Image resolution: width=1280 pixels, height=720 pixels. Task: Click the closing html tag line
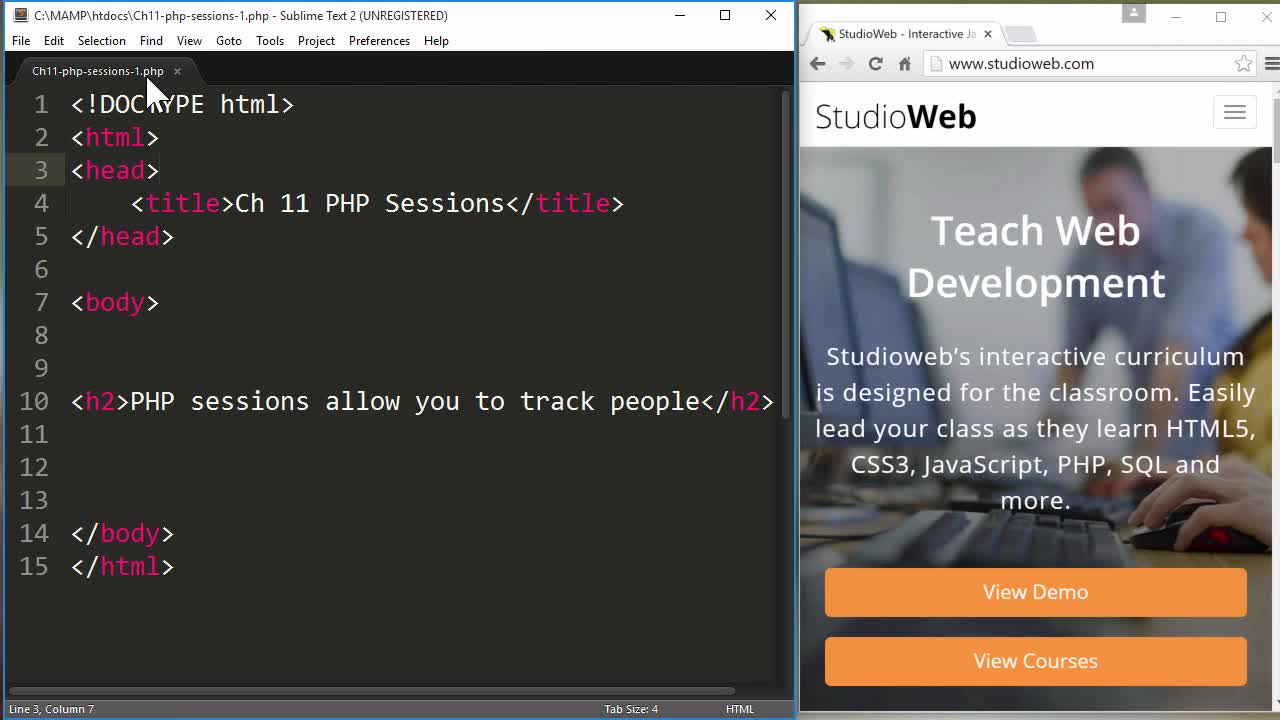(122, 566)
